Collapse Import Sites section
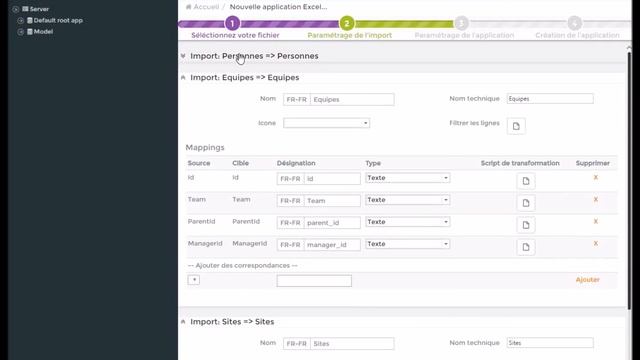The height and width of the screenshot is (360, 640). click(183, 322)
